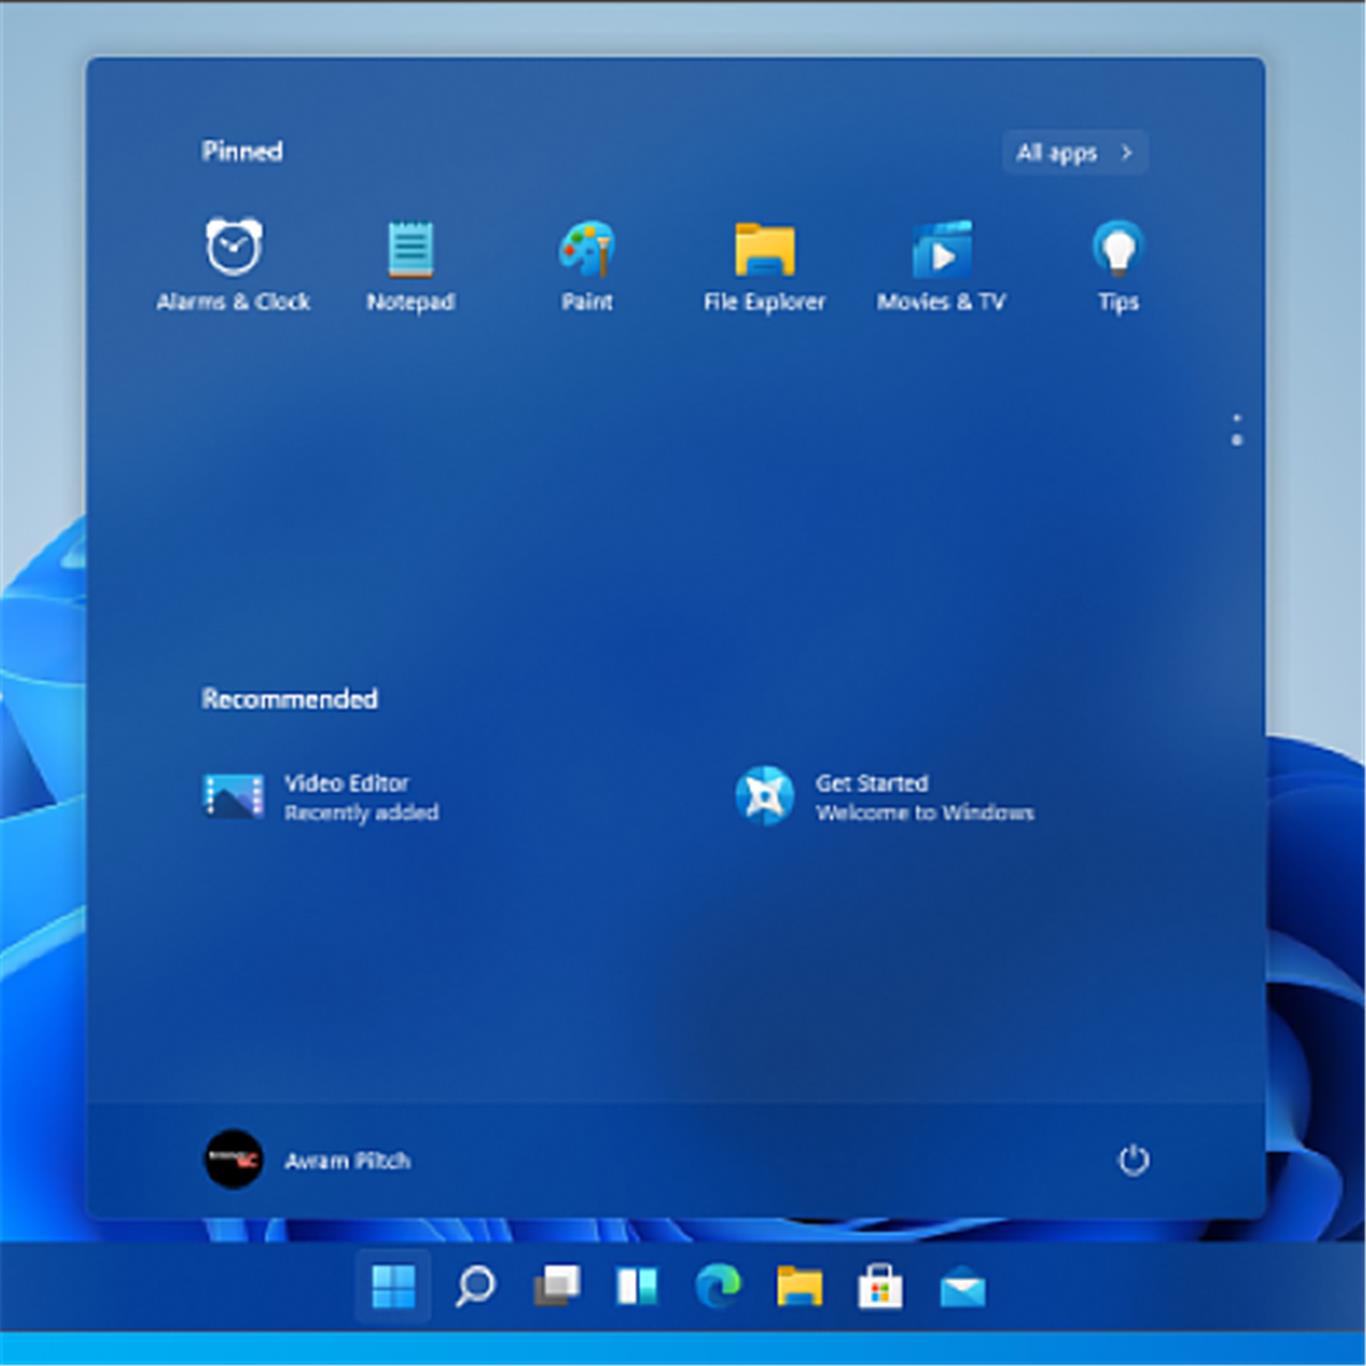Launch the Movies & TV app
The width and height of the screenshot is (1366, 1366).
[941, 263]
